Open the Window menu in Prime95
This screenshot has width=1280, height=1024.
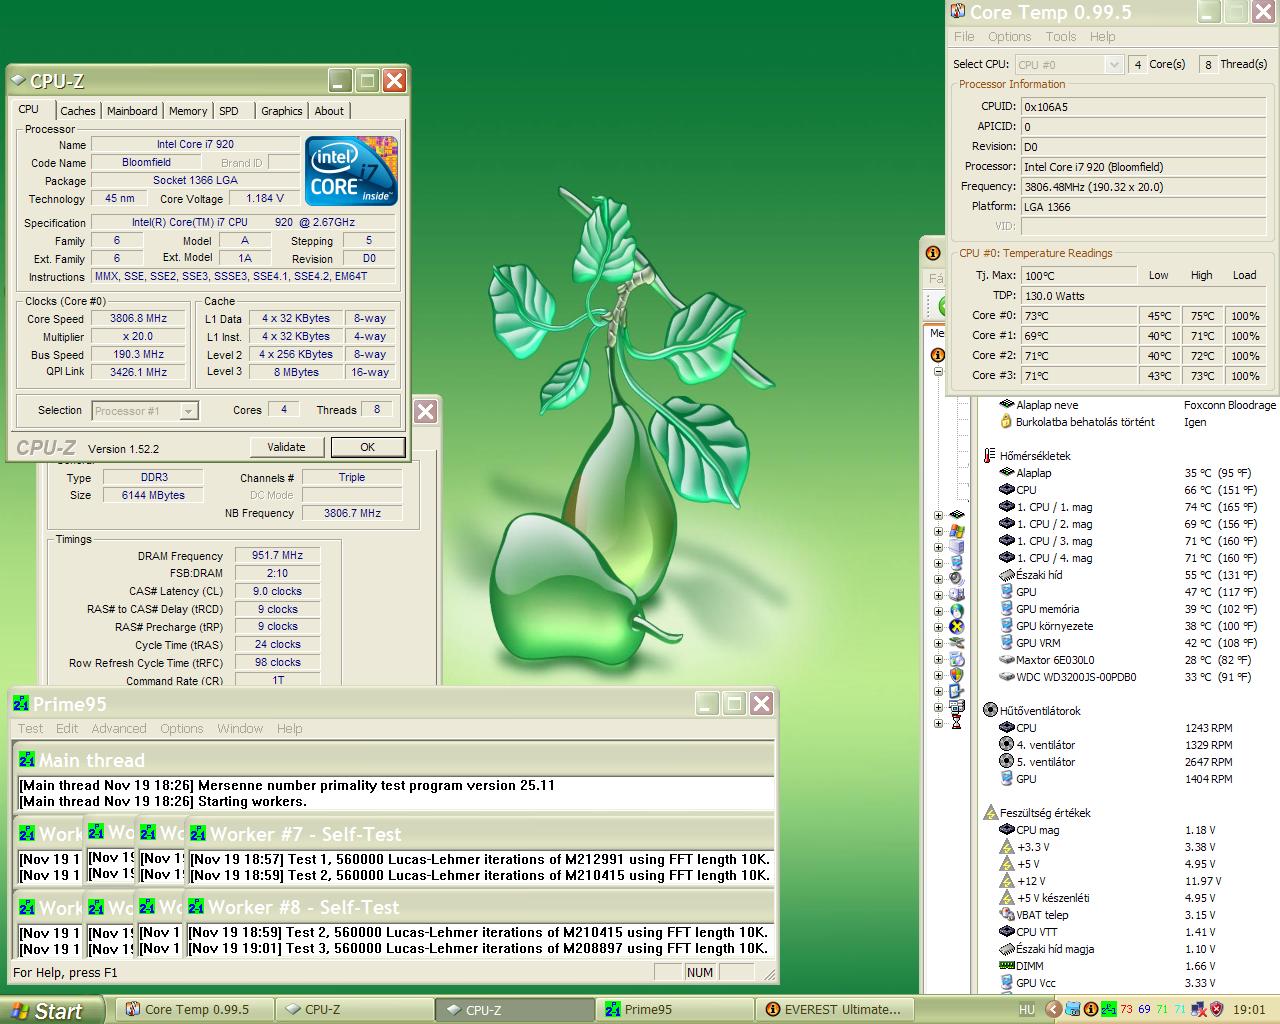pos(240,728)
